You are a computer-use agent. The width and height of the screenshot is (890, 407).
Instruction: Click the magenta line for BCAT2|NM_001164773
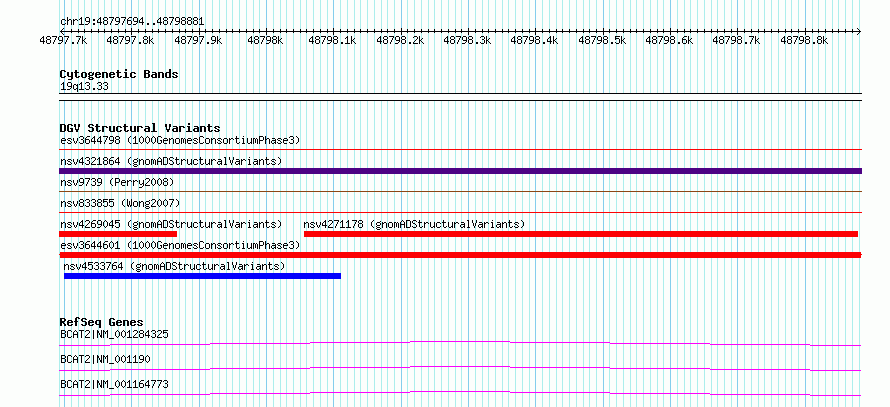click(x=460, y=393)
